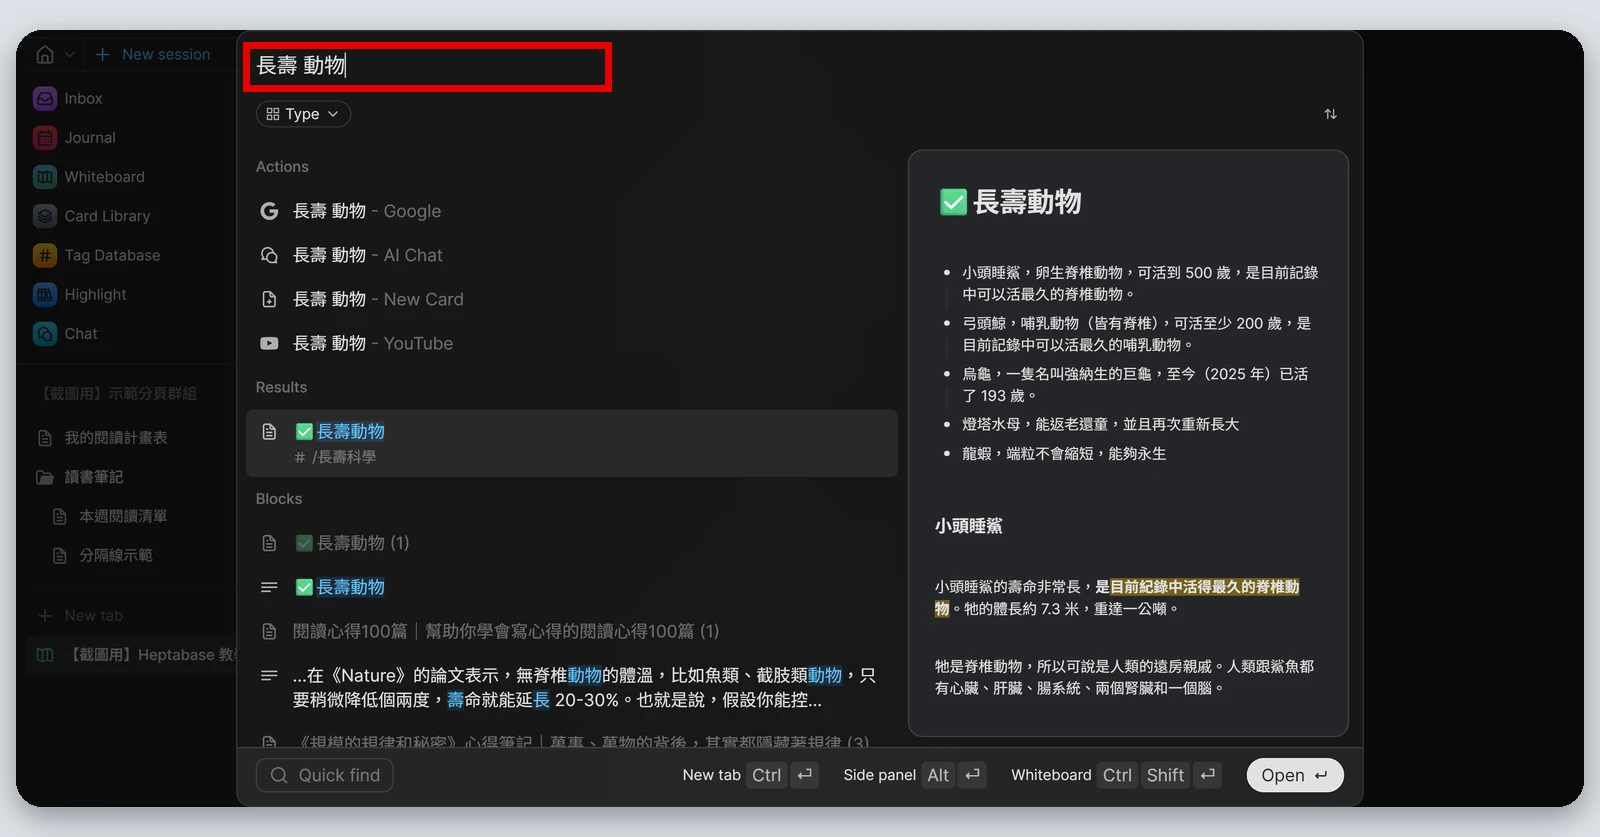Open the Chat icon in sidebar
The image size is (1600, 837).
[44, 333]
